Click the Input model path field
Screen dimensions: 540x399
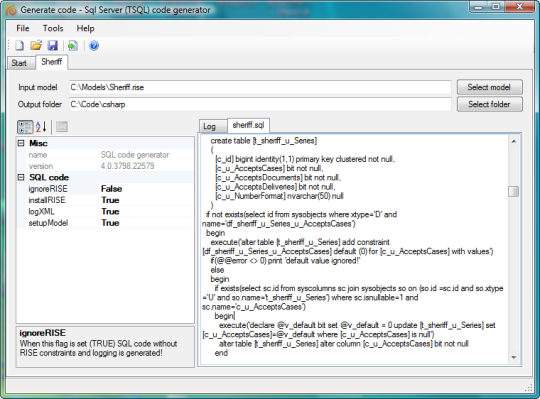pos(260,87)
